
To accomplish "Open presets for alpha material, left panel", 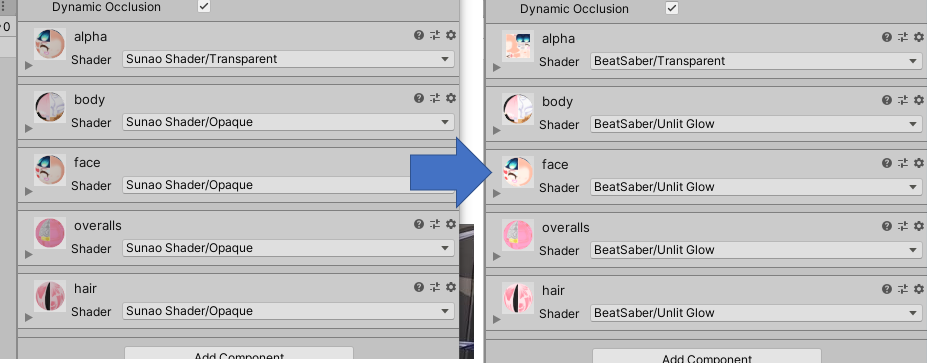I will [x=435, y=35].
